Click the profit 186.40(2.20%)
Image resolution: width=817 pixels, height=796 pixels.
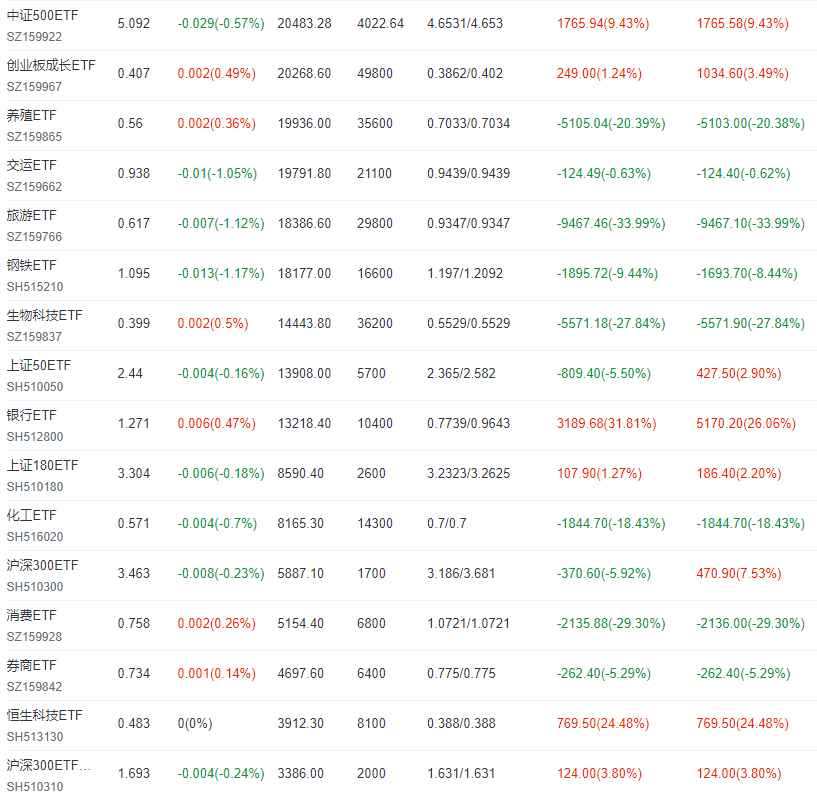click(x=739, y=474)
